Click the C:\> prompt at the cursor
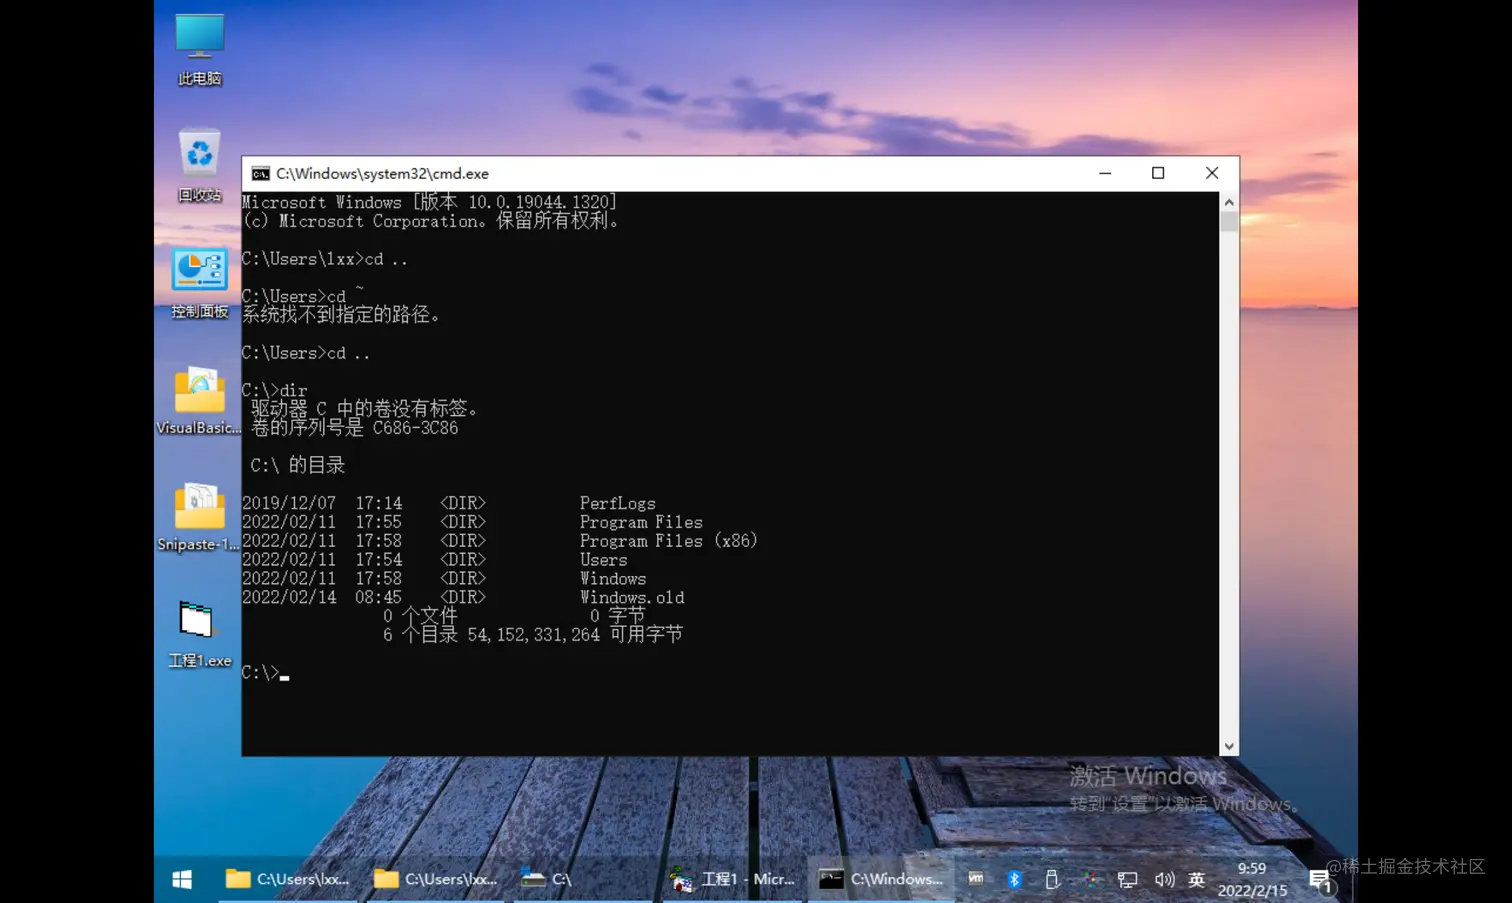 [x=260, y=672]
